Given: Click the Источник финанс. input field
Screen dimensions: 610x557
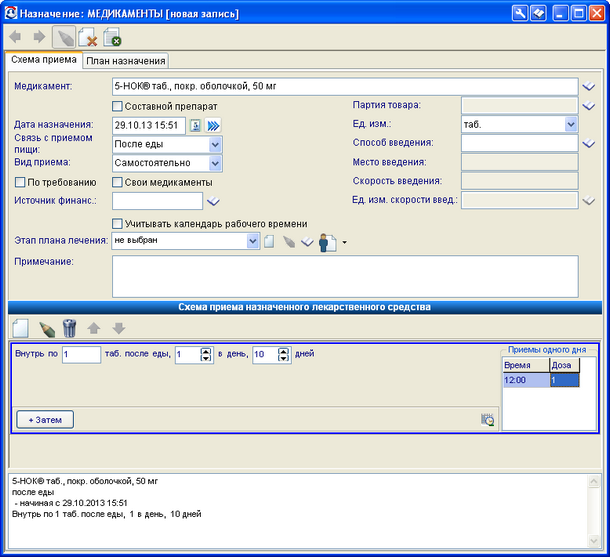Looking at the screenshot, I should (x=157, y=201).
